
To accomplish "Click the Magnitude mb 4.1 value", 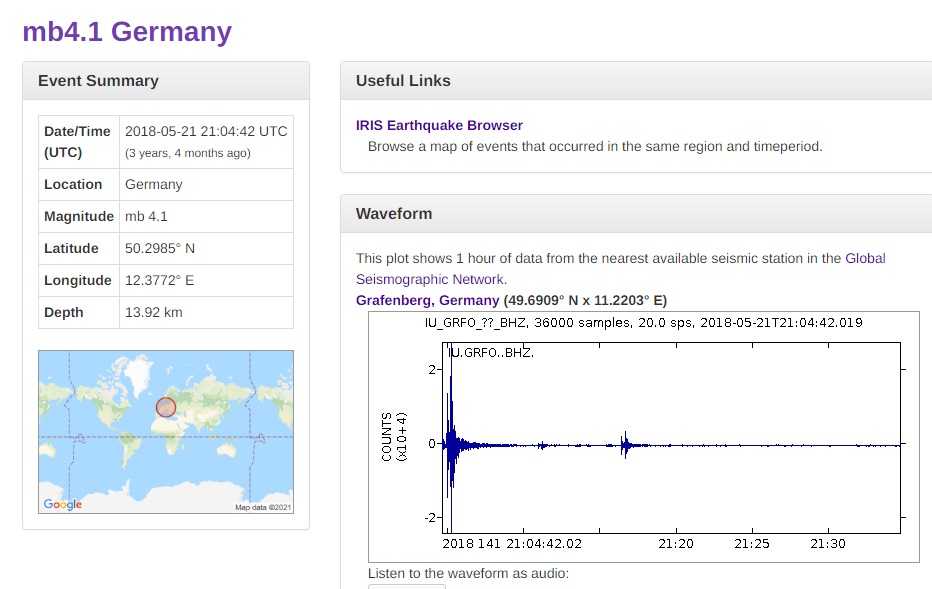I will [146, 216].
